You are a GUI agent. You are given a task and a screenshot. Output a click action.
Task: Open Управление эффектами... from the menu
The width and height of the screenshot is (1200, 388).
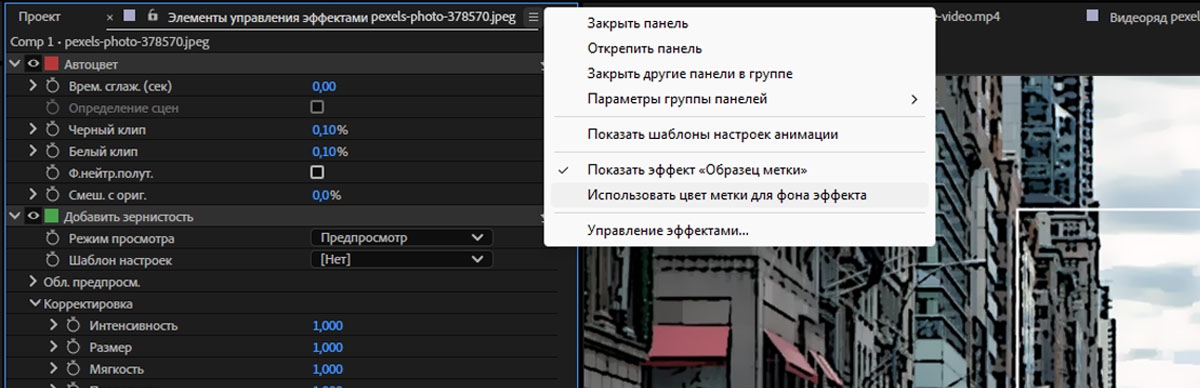[x=740, y=231]
